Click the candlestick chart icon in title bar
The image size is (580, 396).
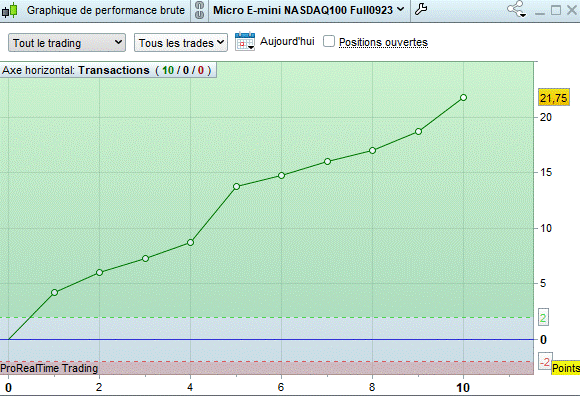(x=10, y=10)
